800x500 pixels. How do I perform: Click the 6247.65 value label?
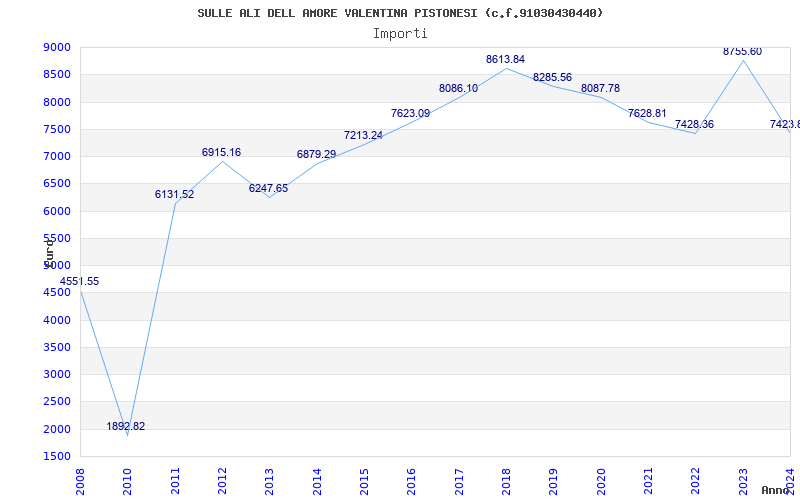(x=268, y=188)
